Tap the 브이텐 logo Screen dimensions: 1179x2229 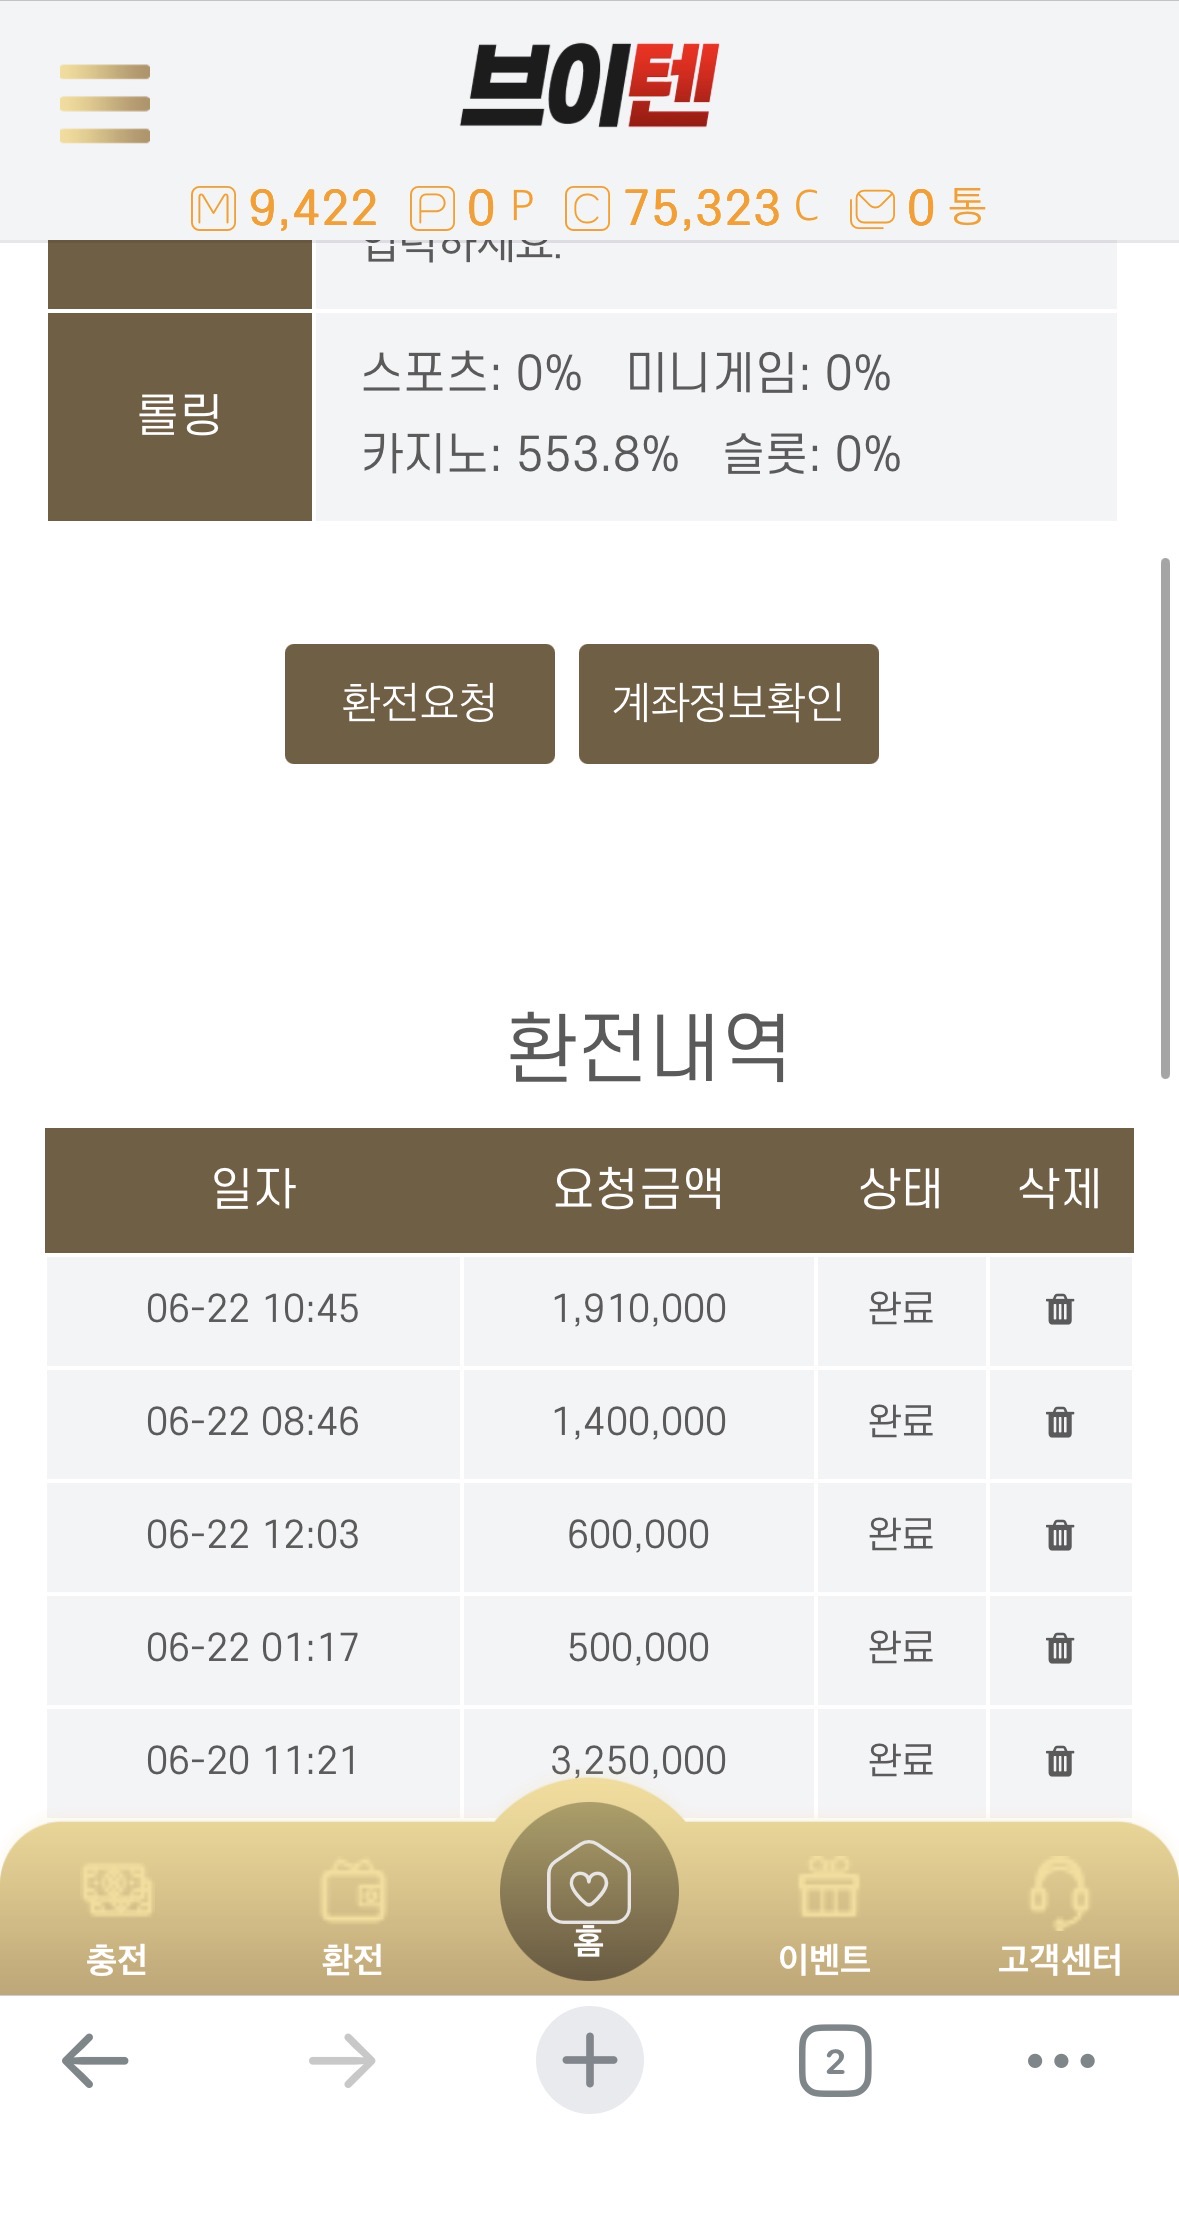coord(589,86)
